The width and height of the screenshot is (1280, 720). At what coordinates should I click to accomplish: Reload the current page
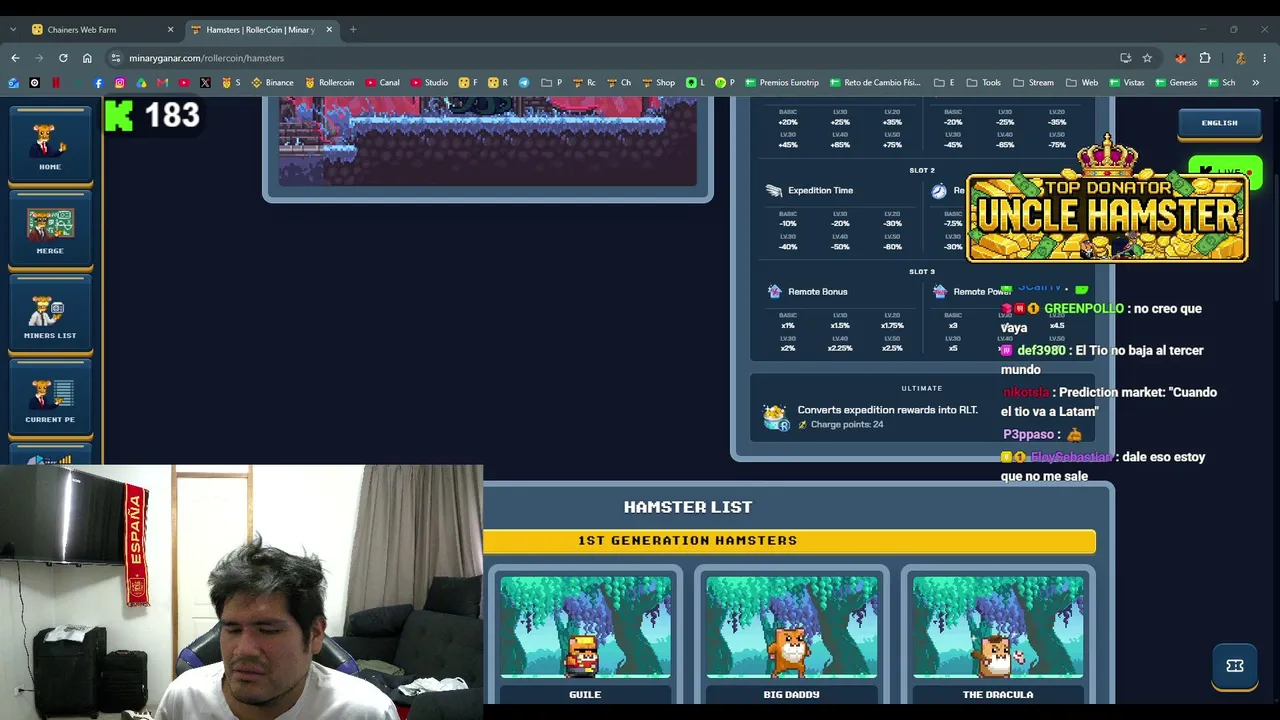coord(63,58)
